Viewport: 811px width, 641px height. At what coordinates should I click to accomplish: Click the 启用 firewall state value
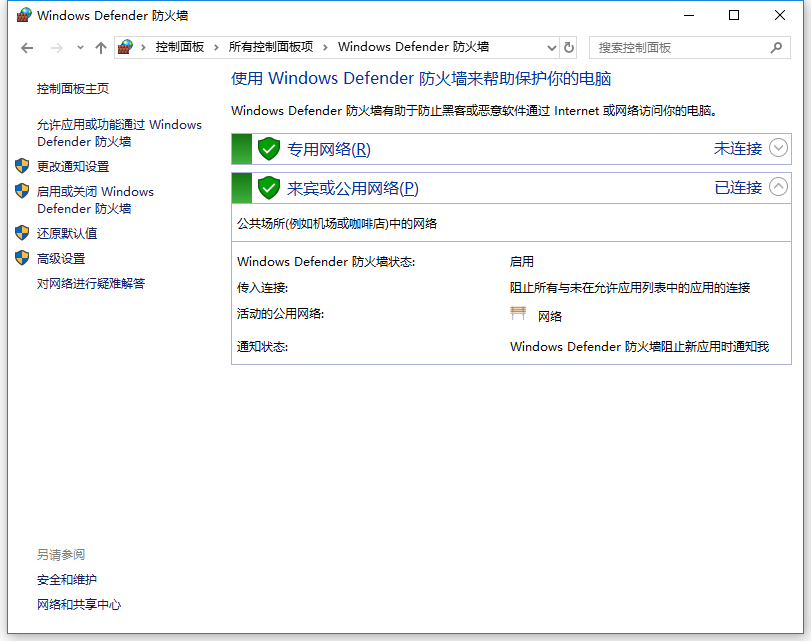(x=521, y=262)
